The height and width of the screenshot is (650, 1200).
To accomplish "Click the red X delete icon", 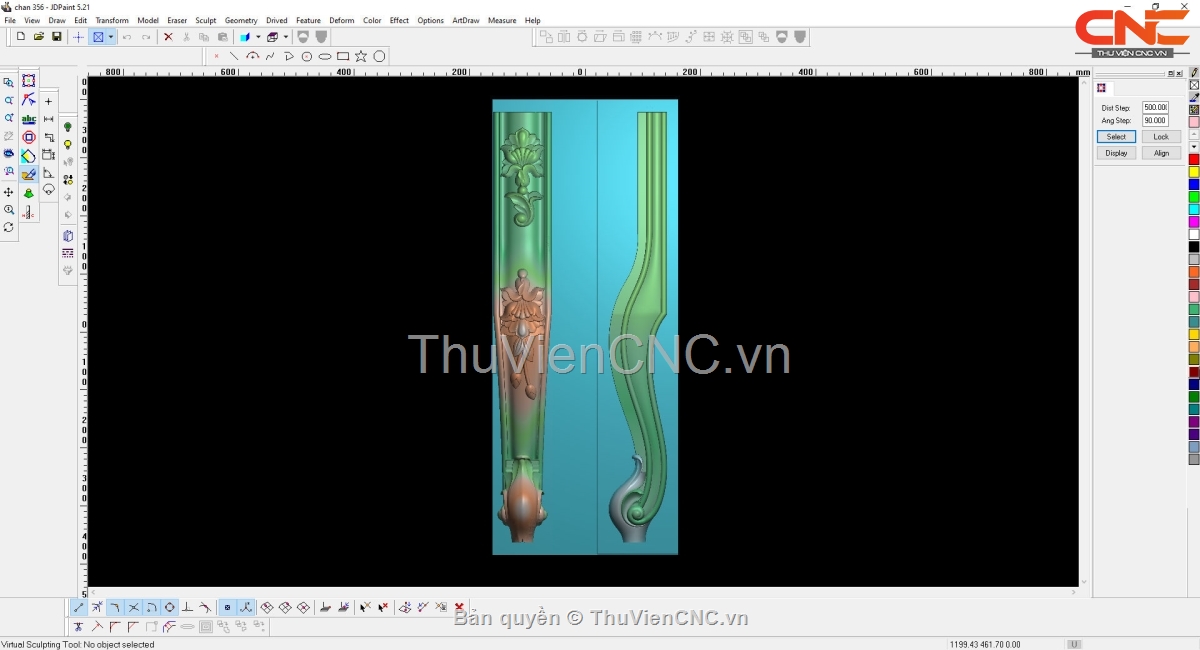I will (168, 37).
